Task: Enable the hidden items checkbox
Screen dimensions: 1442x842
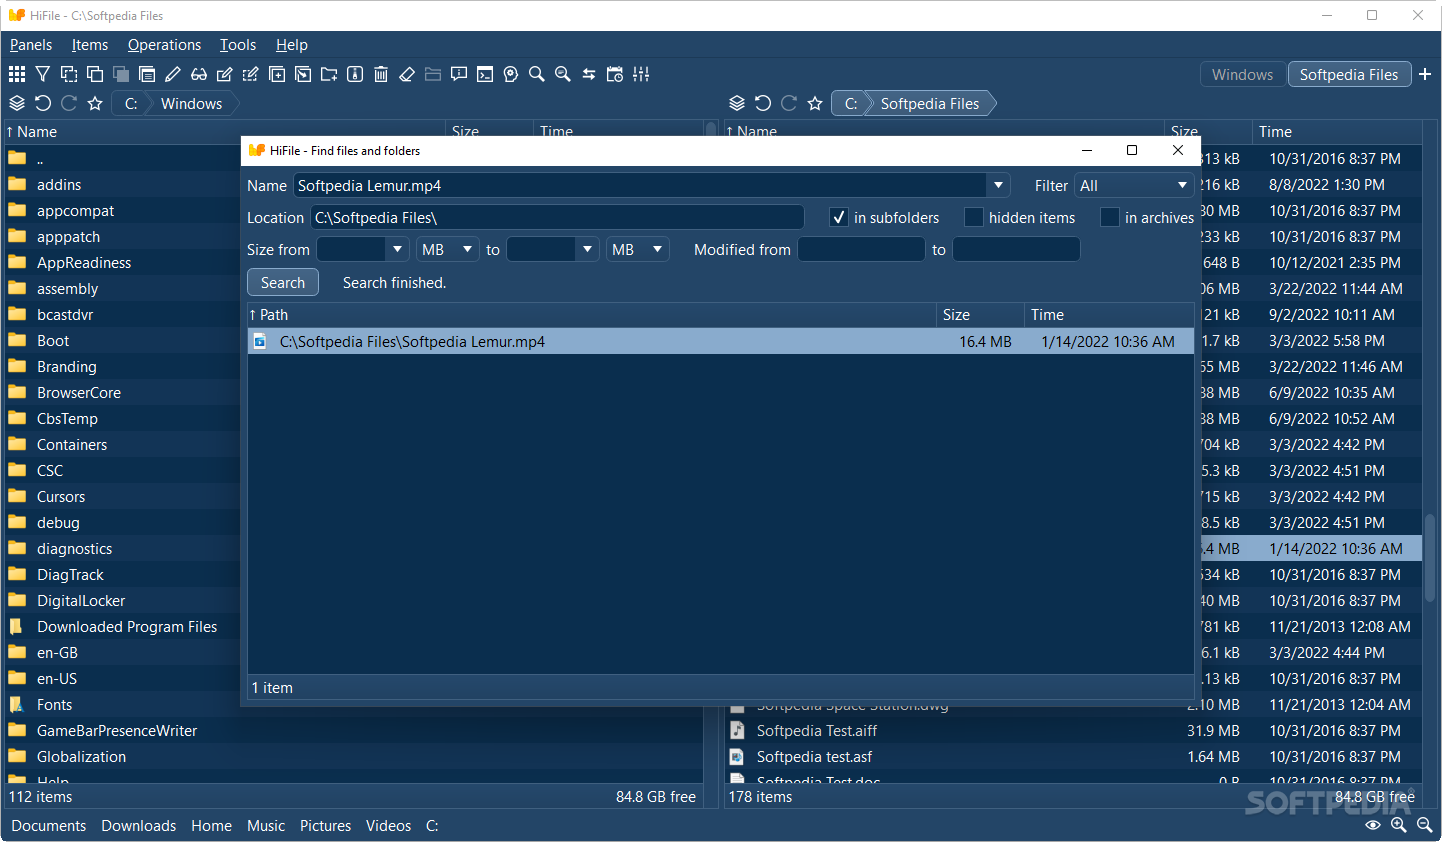Action: point(974,217)
